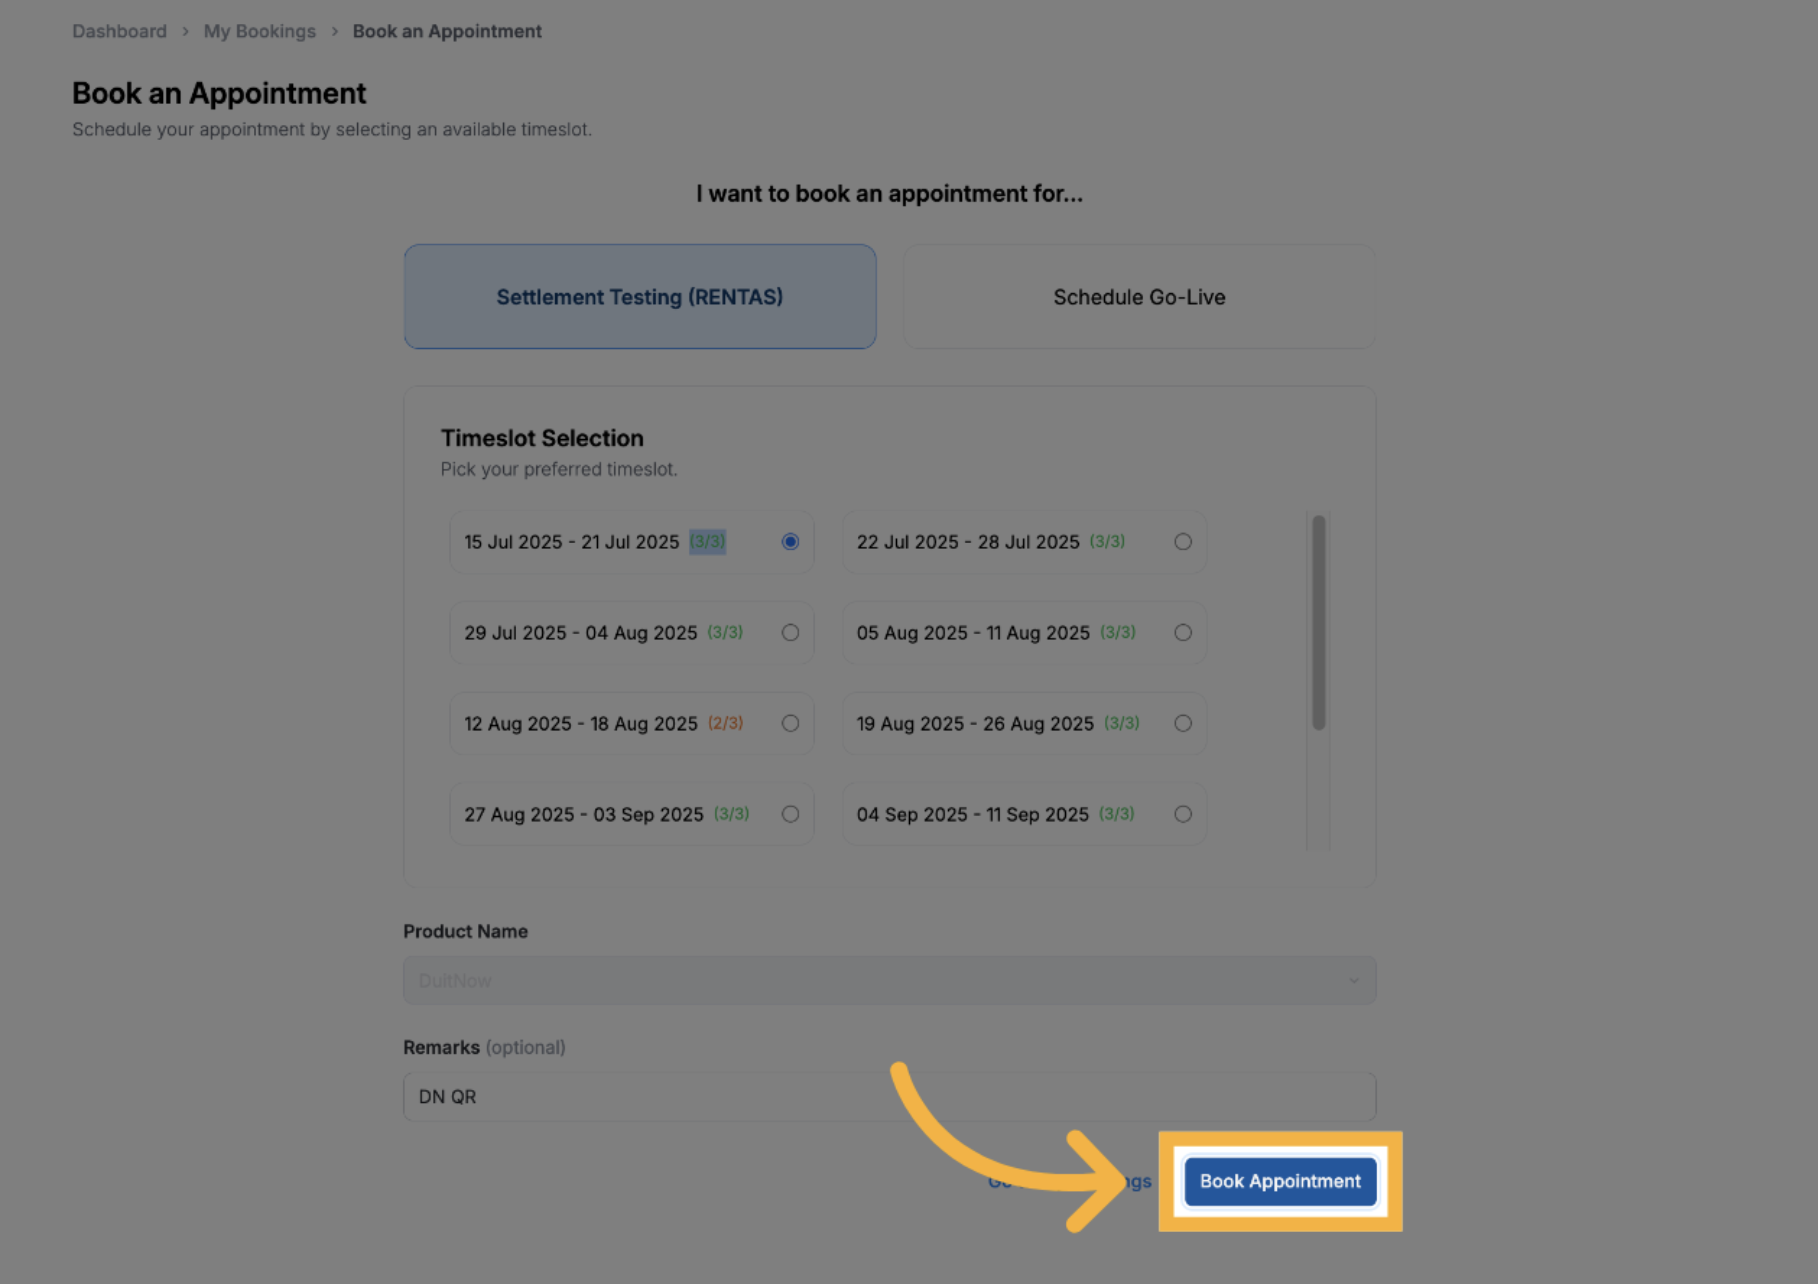Pick the 29 Jul 2025 - 04 Aug 2025 timeslot
Screen dimensions: 1818x1284
point(790,633)
